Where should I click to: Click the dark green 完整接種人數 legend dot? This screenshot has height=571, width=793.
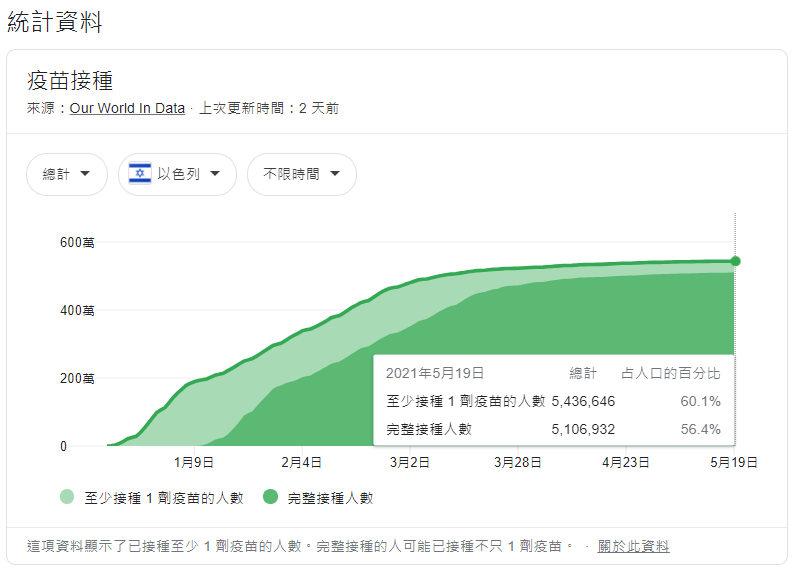point(271,497)
